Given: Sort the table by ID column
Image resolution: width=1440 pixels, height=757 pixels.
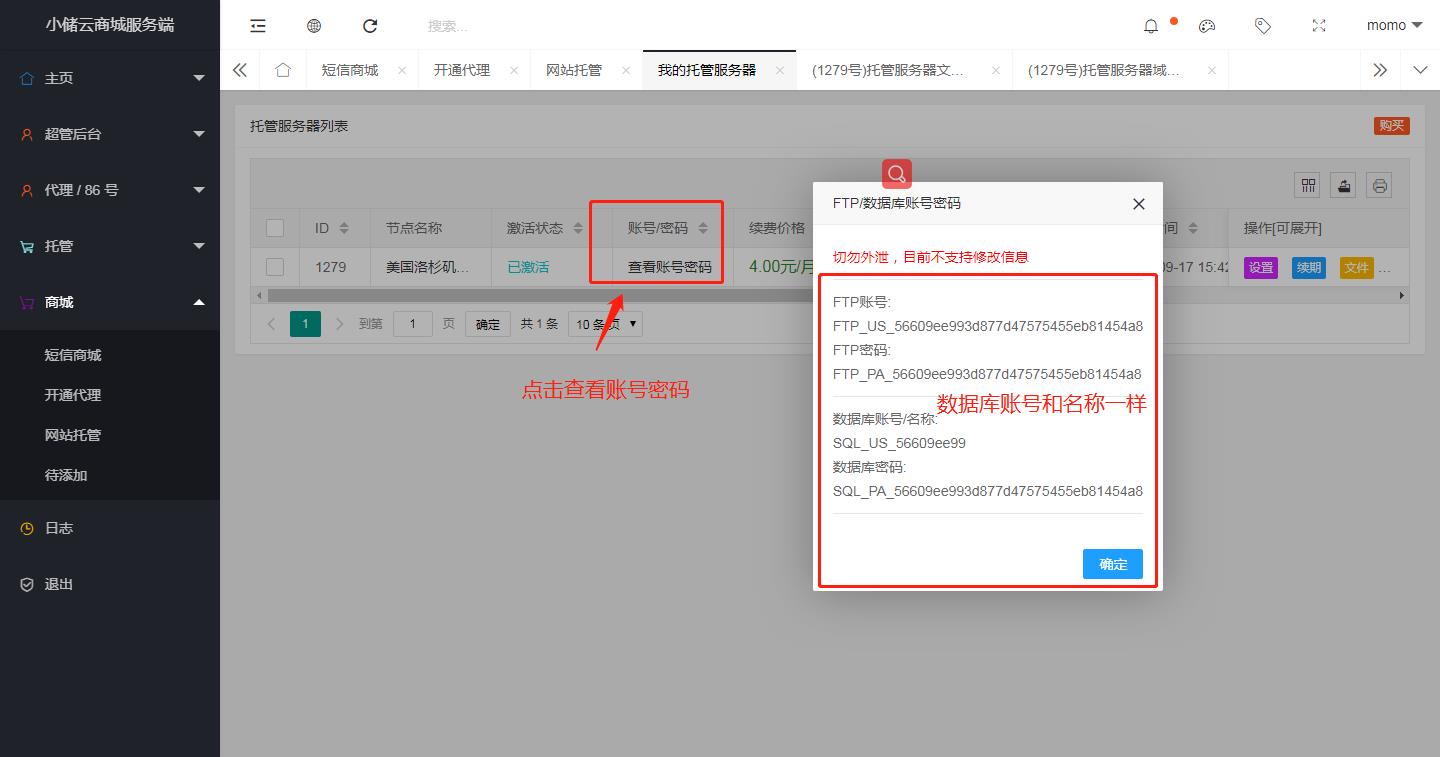Looking at the screenshot, I should pos(344,228).
